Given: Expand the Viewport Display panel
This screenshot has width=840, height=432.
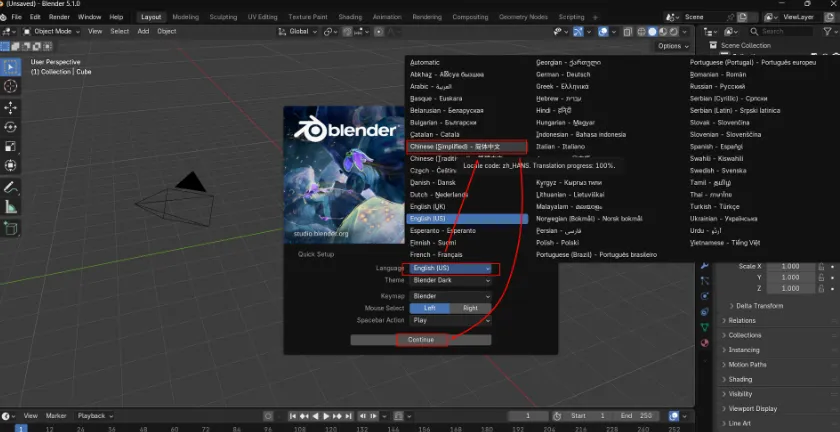Looking at the screenshot, I should [752, 408].
